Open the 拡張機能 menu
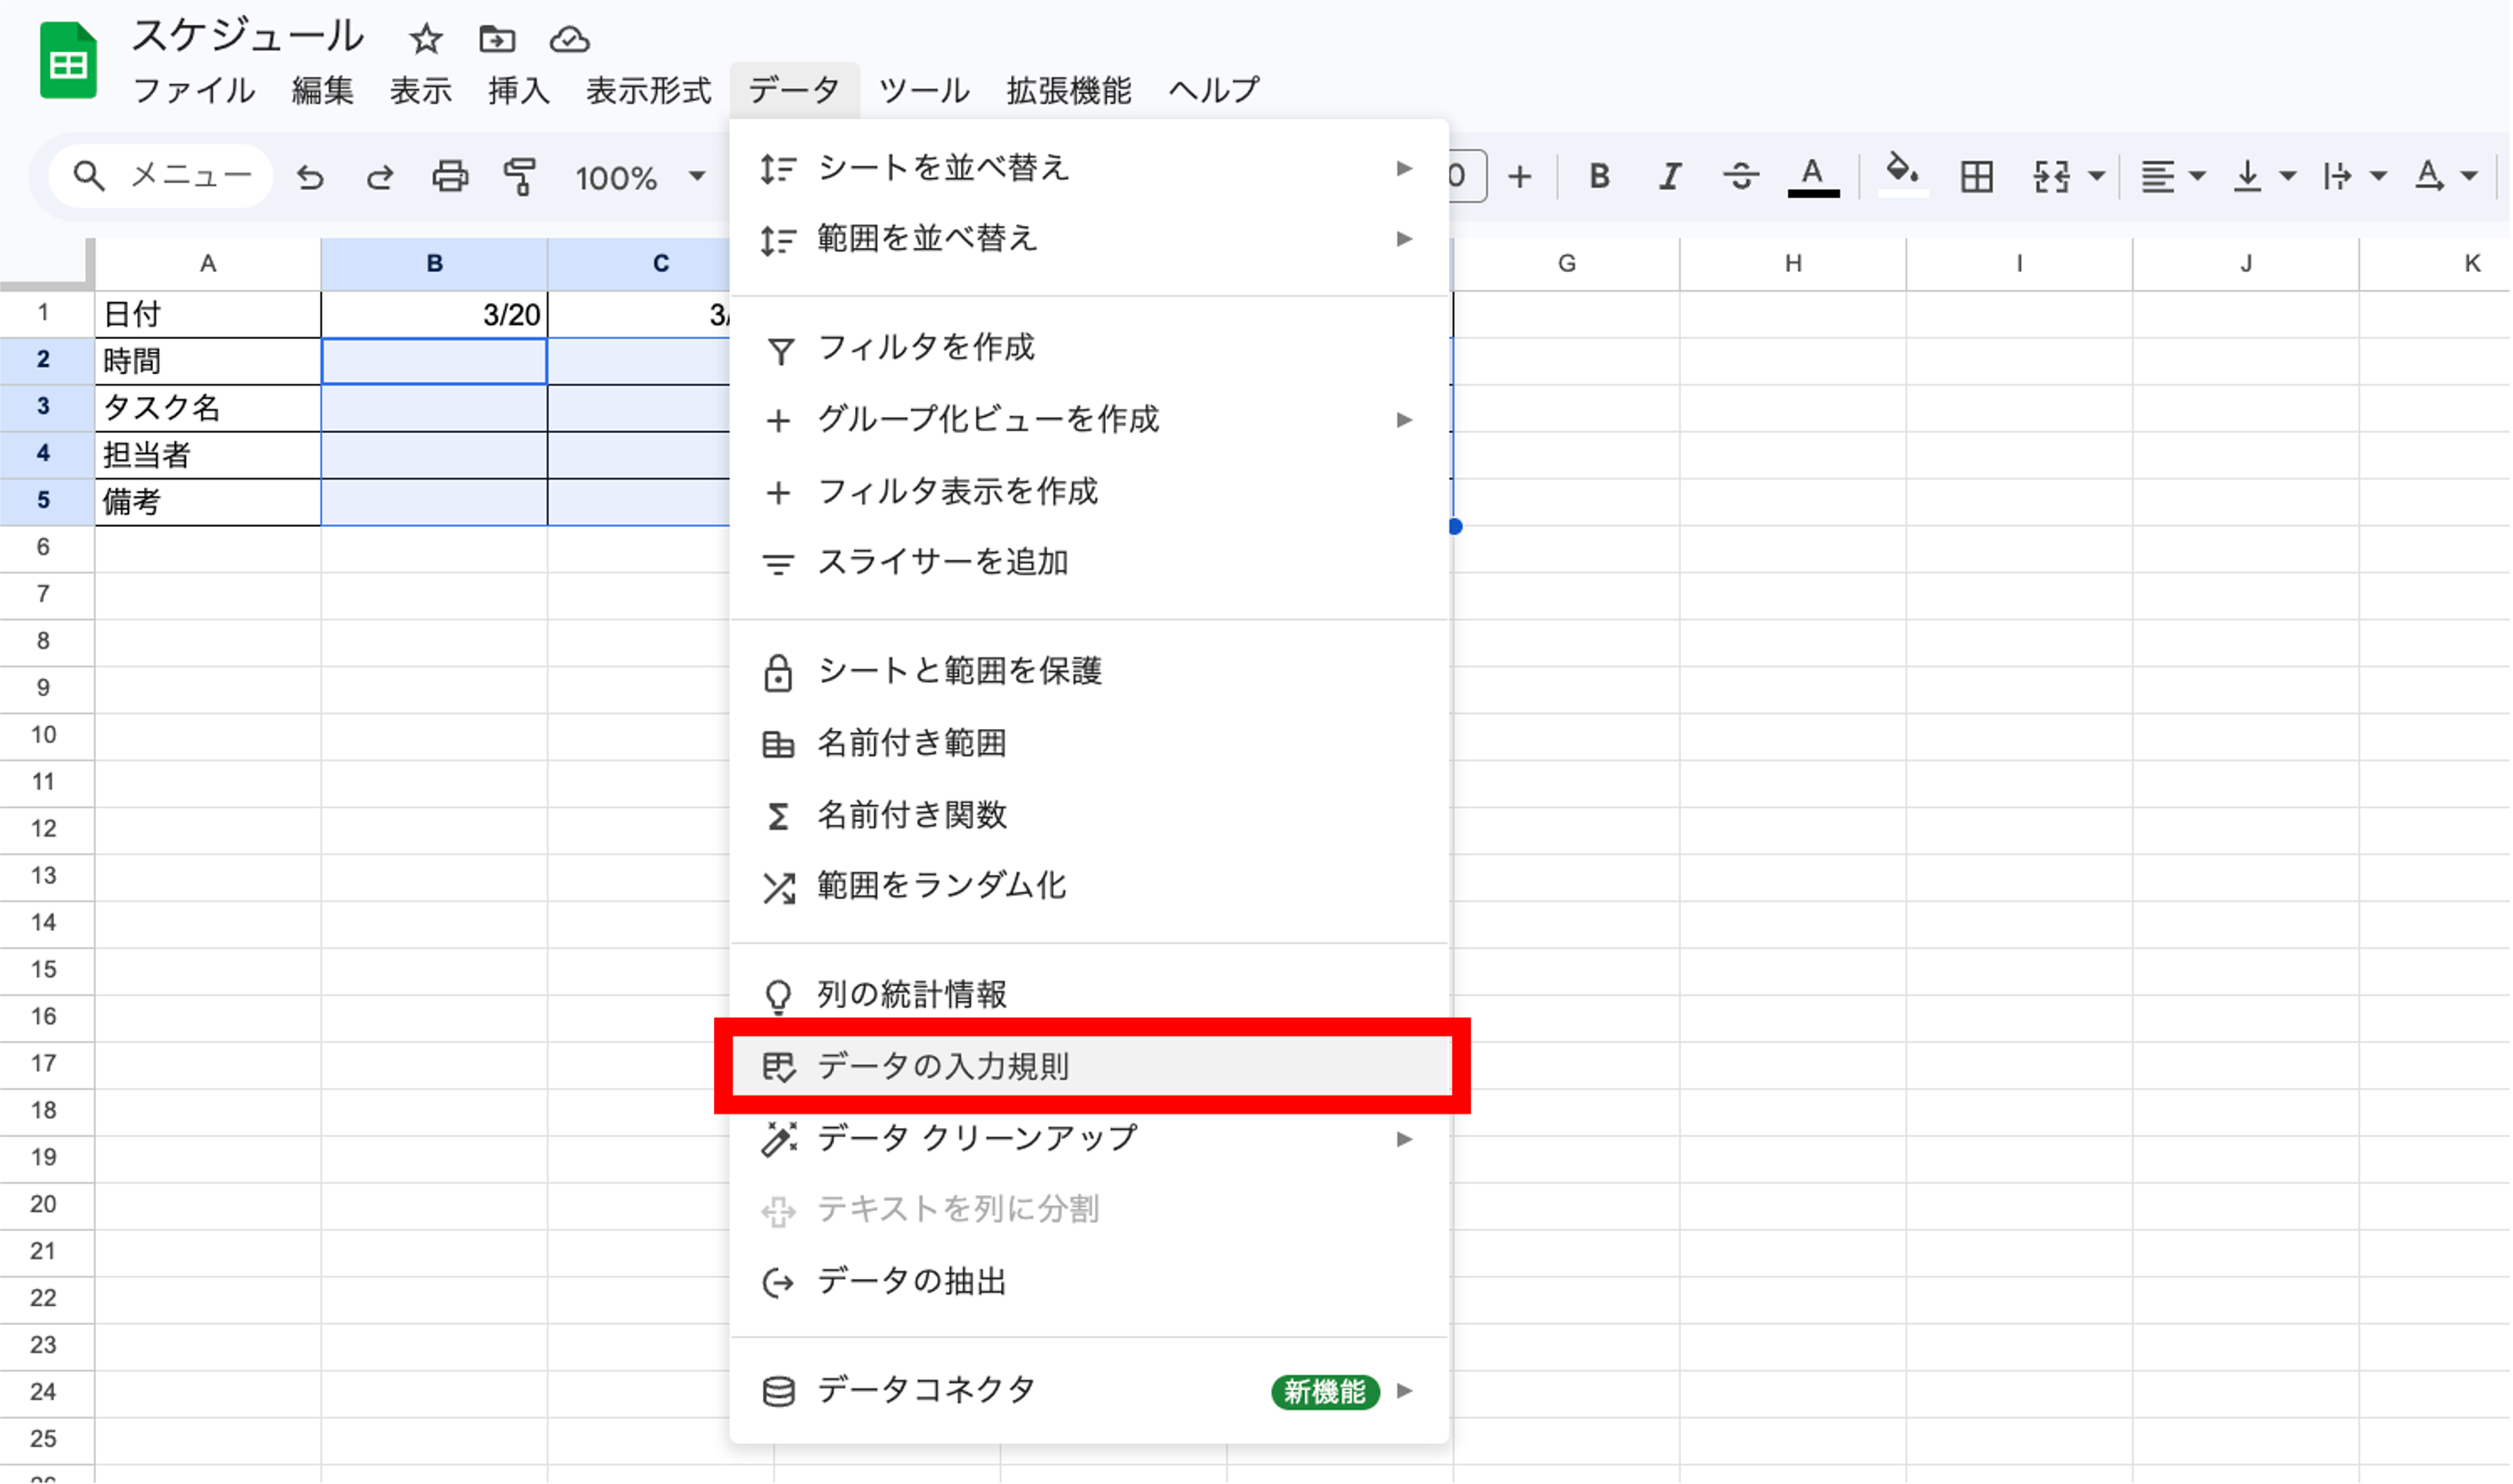This screenshot has width=2513, height=1484. [x=1067, y=90]
